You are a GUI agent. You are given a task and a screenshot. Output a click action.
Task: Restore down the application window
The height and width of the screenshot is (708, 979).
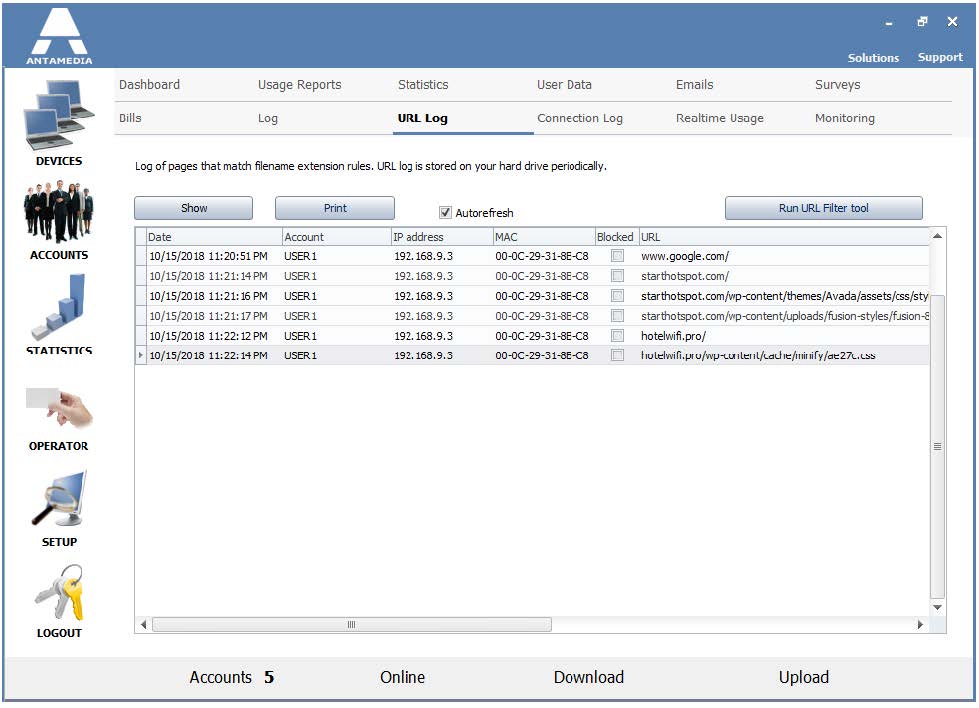click(x=922, y=22)
